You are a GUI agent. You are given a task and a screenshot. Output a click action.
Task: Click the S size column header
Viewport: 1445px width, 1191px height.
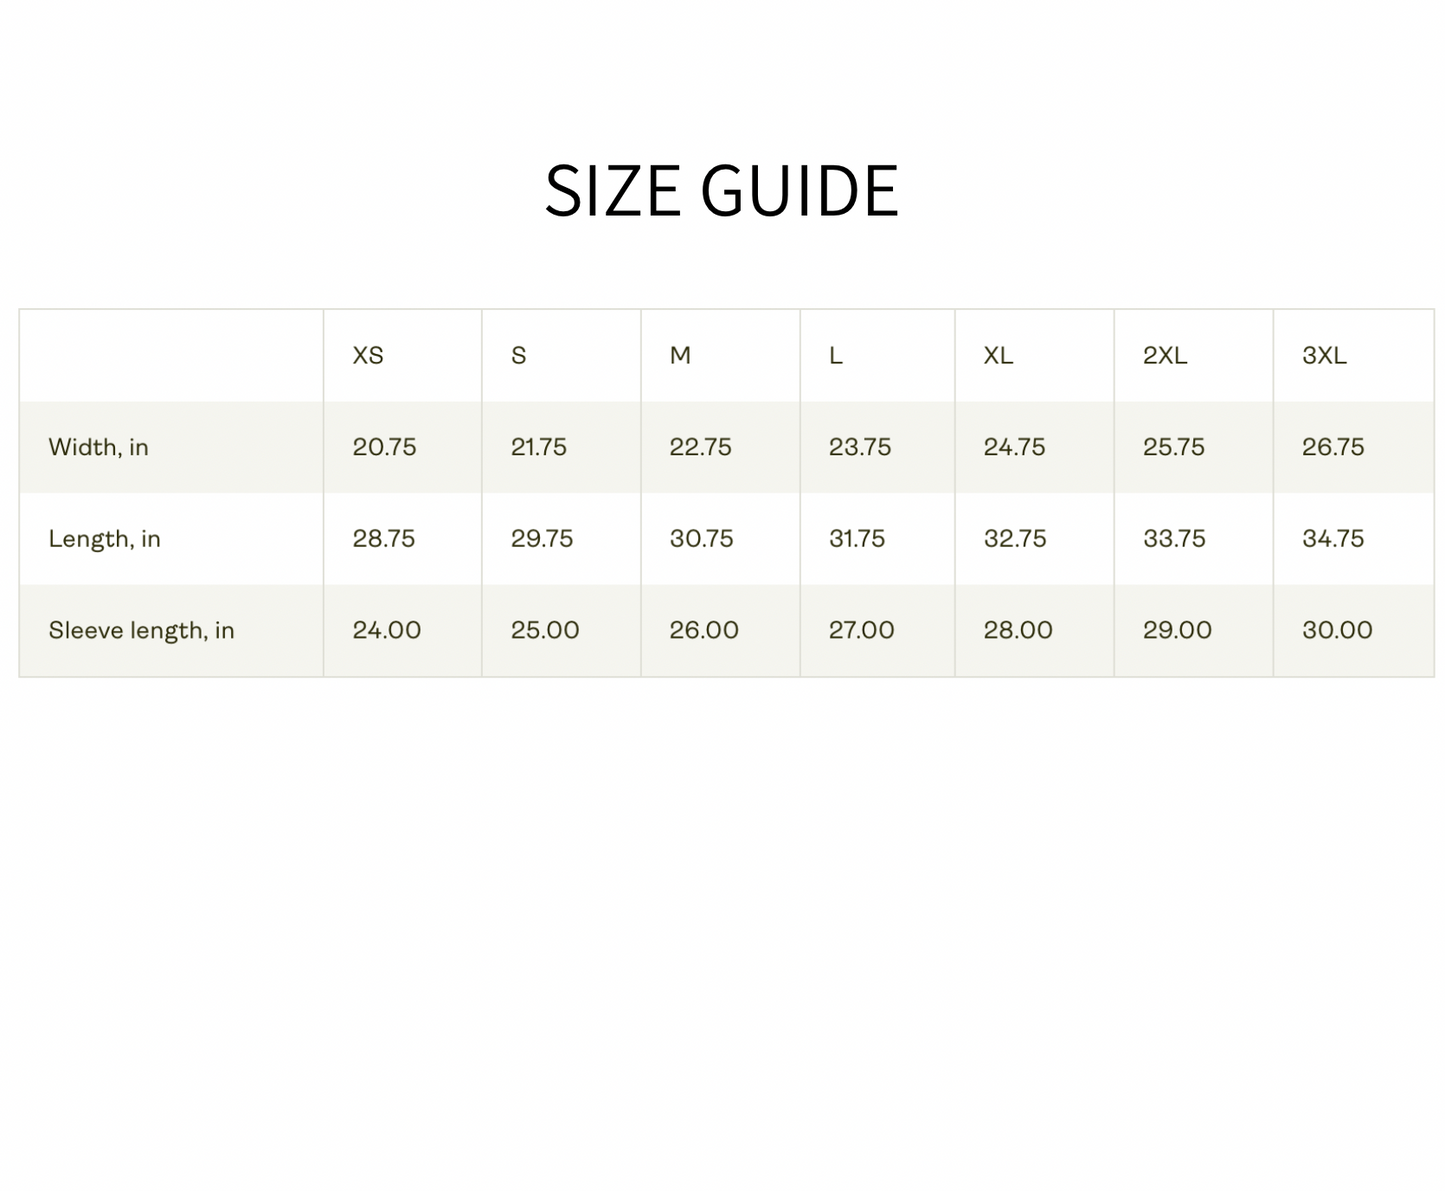click(518, 356)
